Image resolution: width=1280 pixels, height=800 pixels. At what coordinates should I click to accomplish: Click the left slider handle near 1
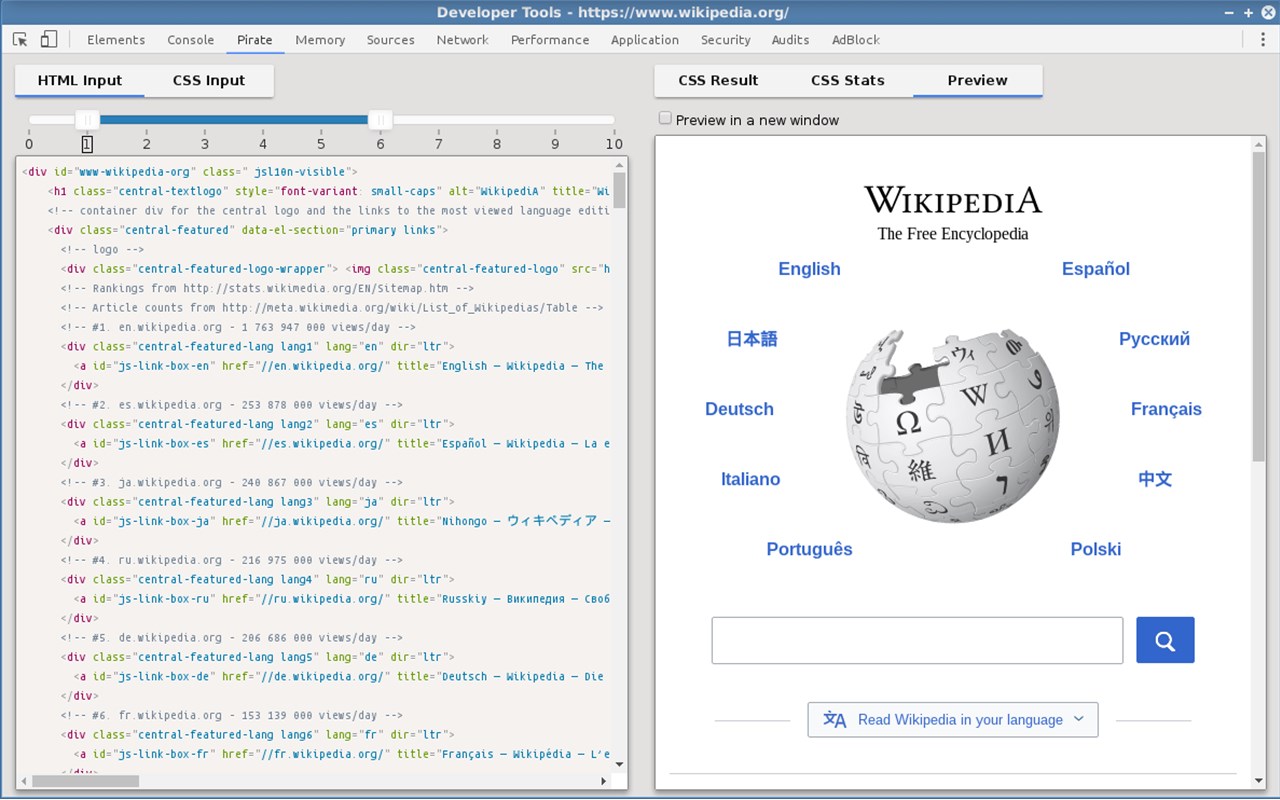point(87,120)
